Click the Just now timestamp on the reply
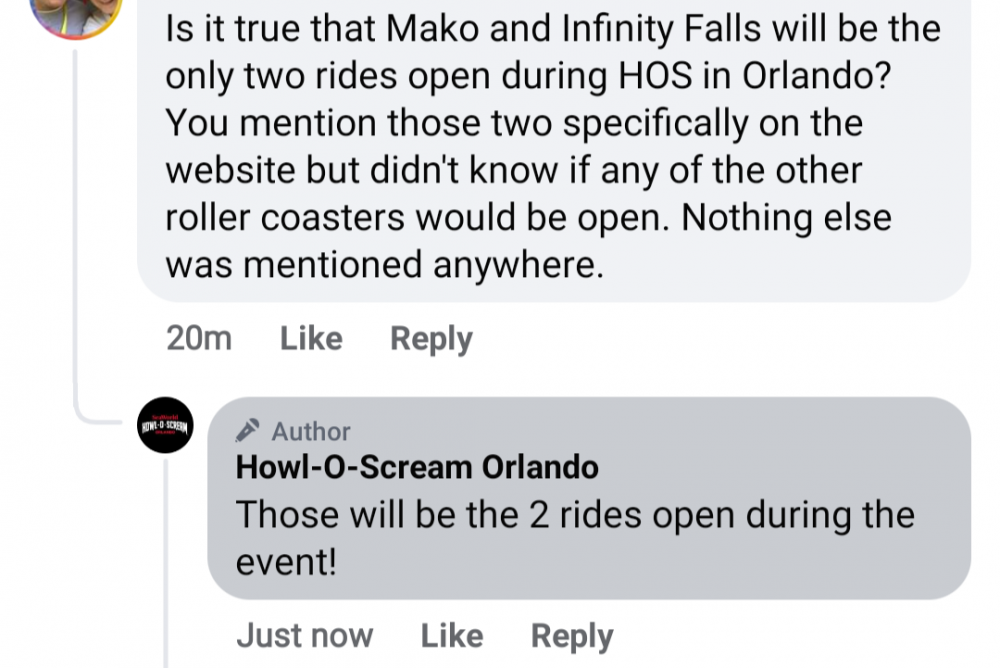 [304, 635]
